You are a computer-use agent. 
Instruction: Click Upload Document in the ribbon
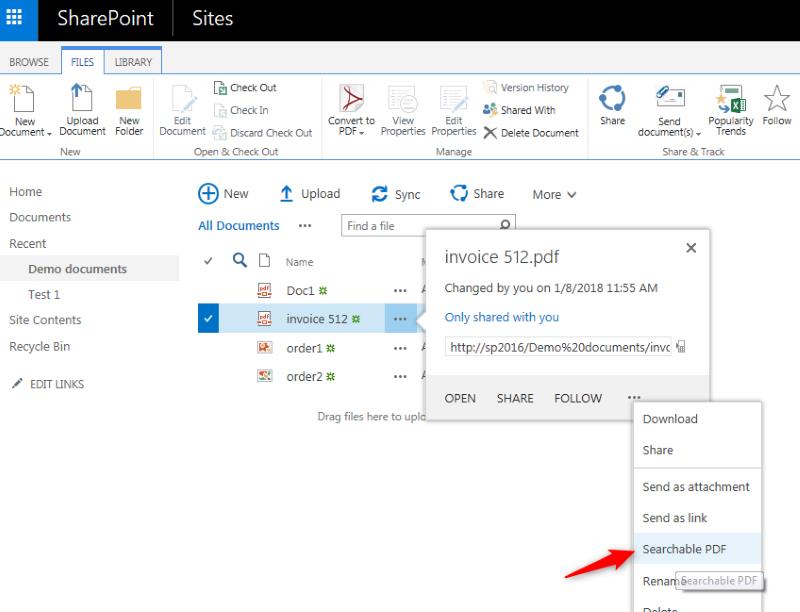[x=82, y=110]
